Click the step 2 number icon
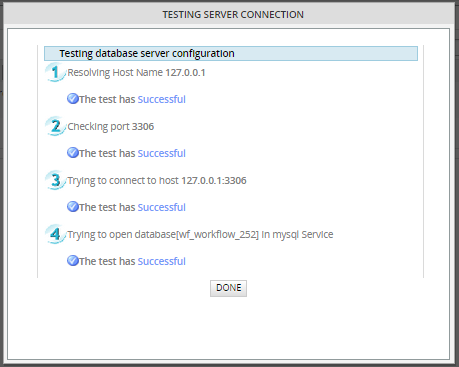Viewport: 459px width, 367px height. [55, 126]
